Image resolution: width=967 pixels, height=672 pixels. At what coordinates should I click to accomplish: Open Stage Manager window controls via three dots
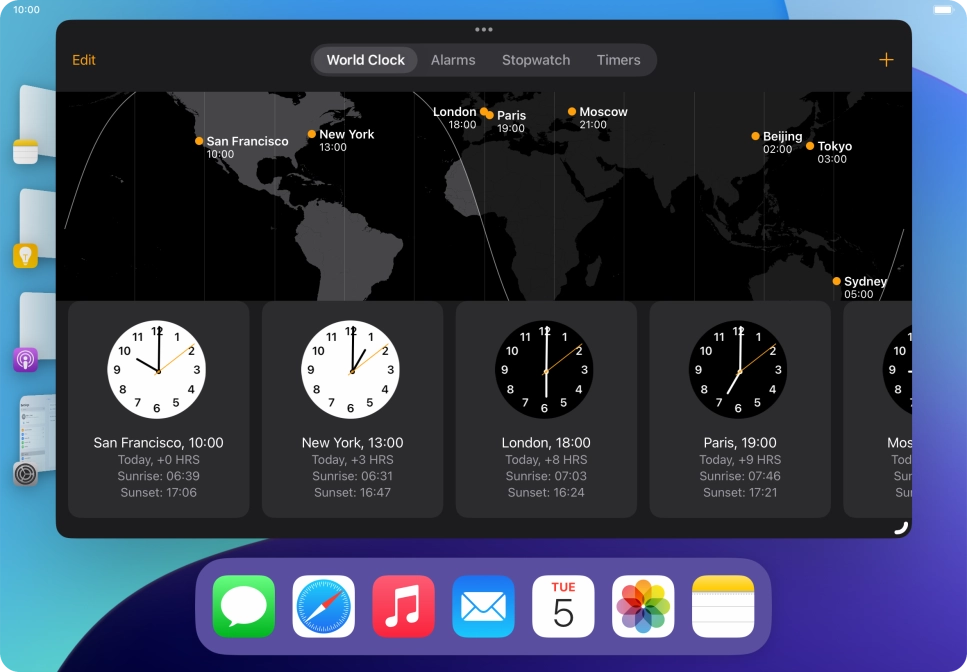(x=484, y=30)
